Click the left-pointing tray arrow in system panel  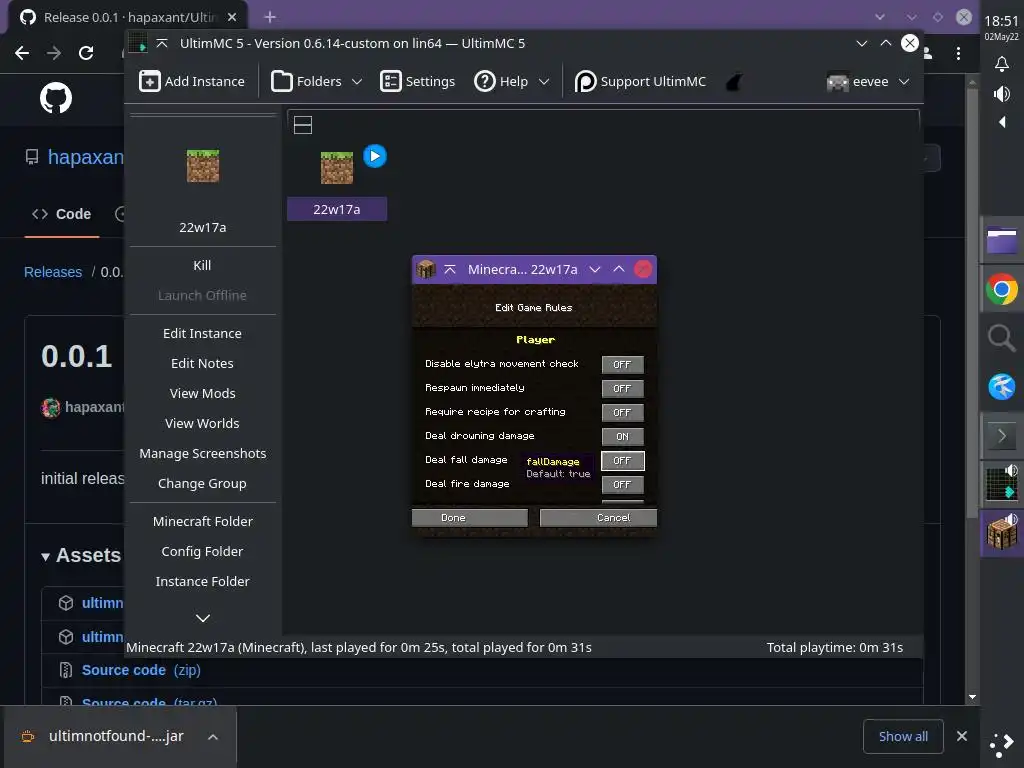(x=1002, y=122)
